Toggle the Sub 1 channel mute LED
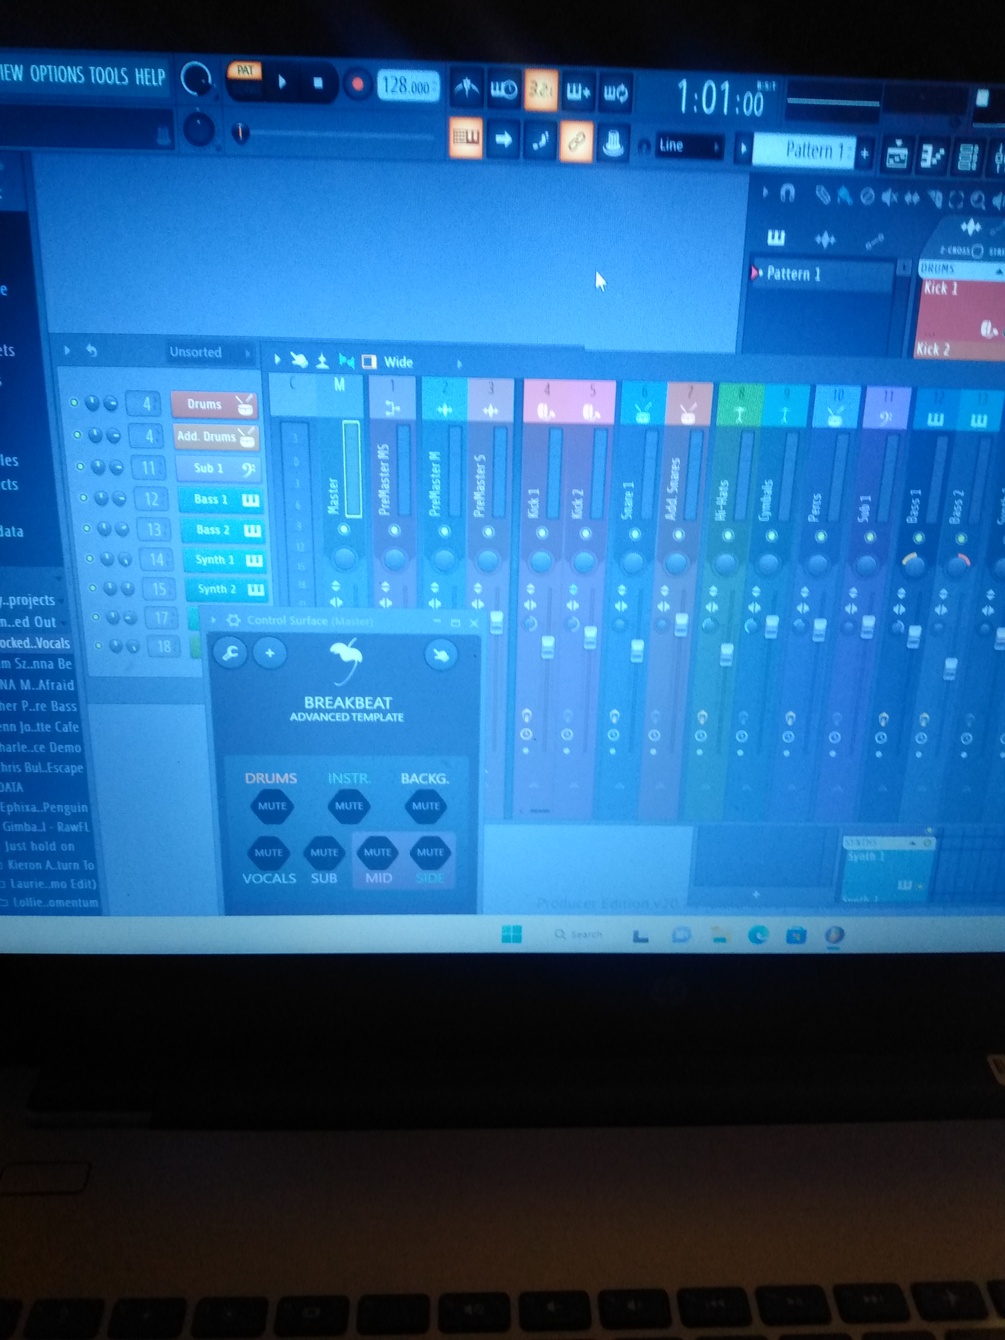The width and height of the screenshot is (1005, 1340). click(80, 466)
